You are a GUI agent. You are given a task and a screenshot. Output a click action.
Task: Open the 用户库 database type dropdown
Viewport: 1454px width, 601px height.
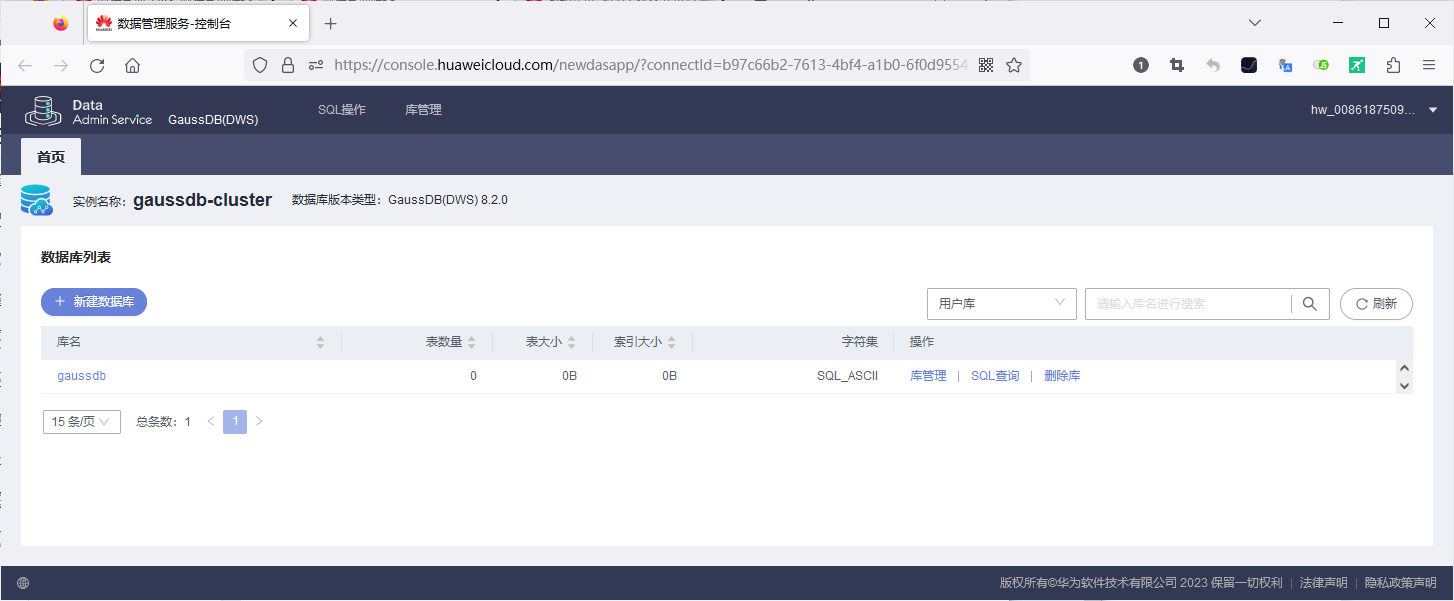tap(1002, 304)
